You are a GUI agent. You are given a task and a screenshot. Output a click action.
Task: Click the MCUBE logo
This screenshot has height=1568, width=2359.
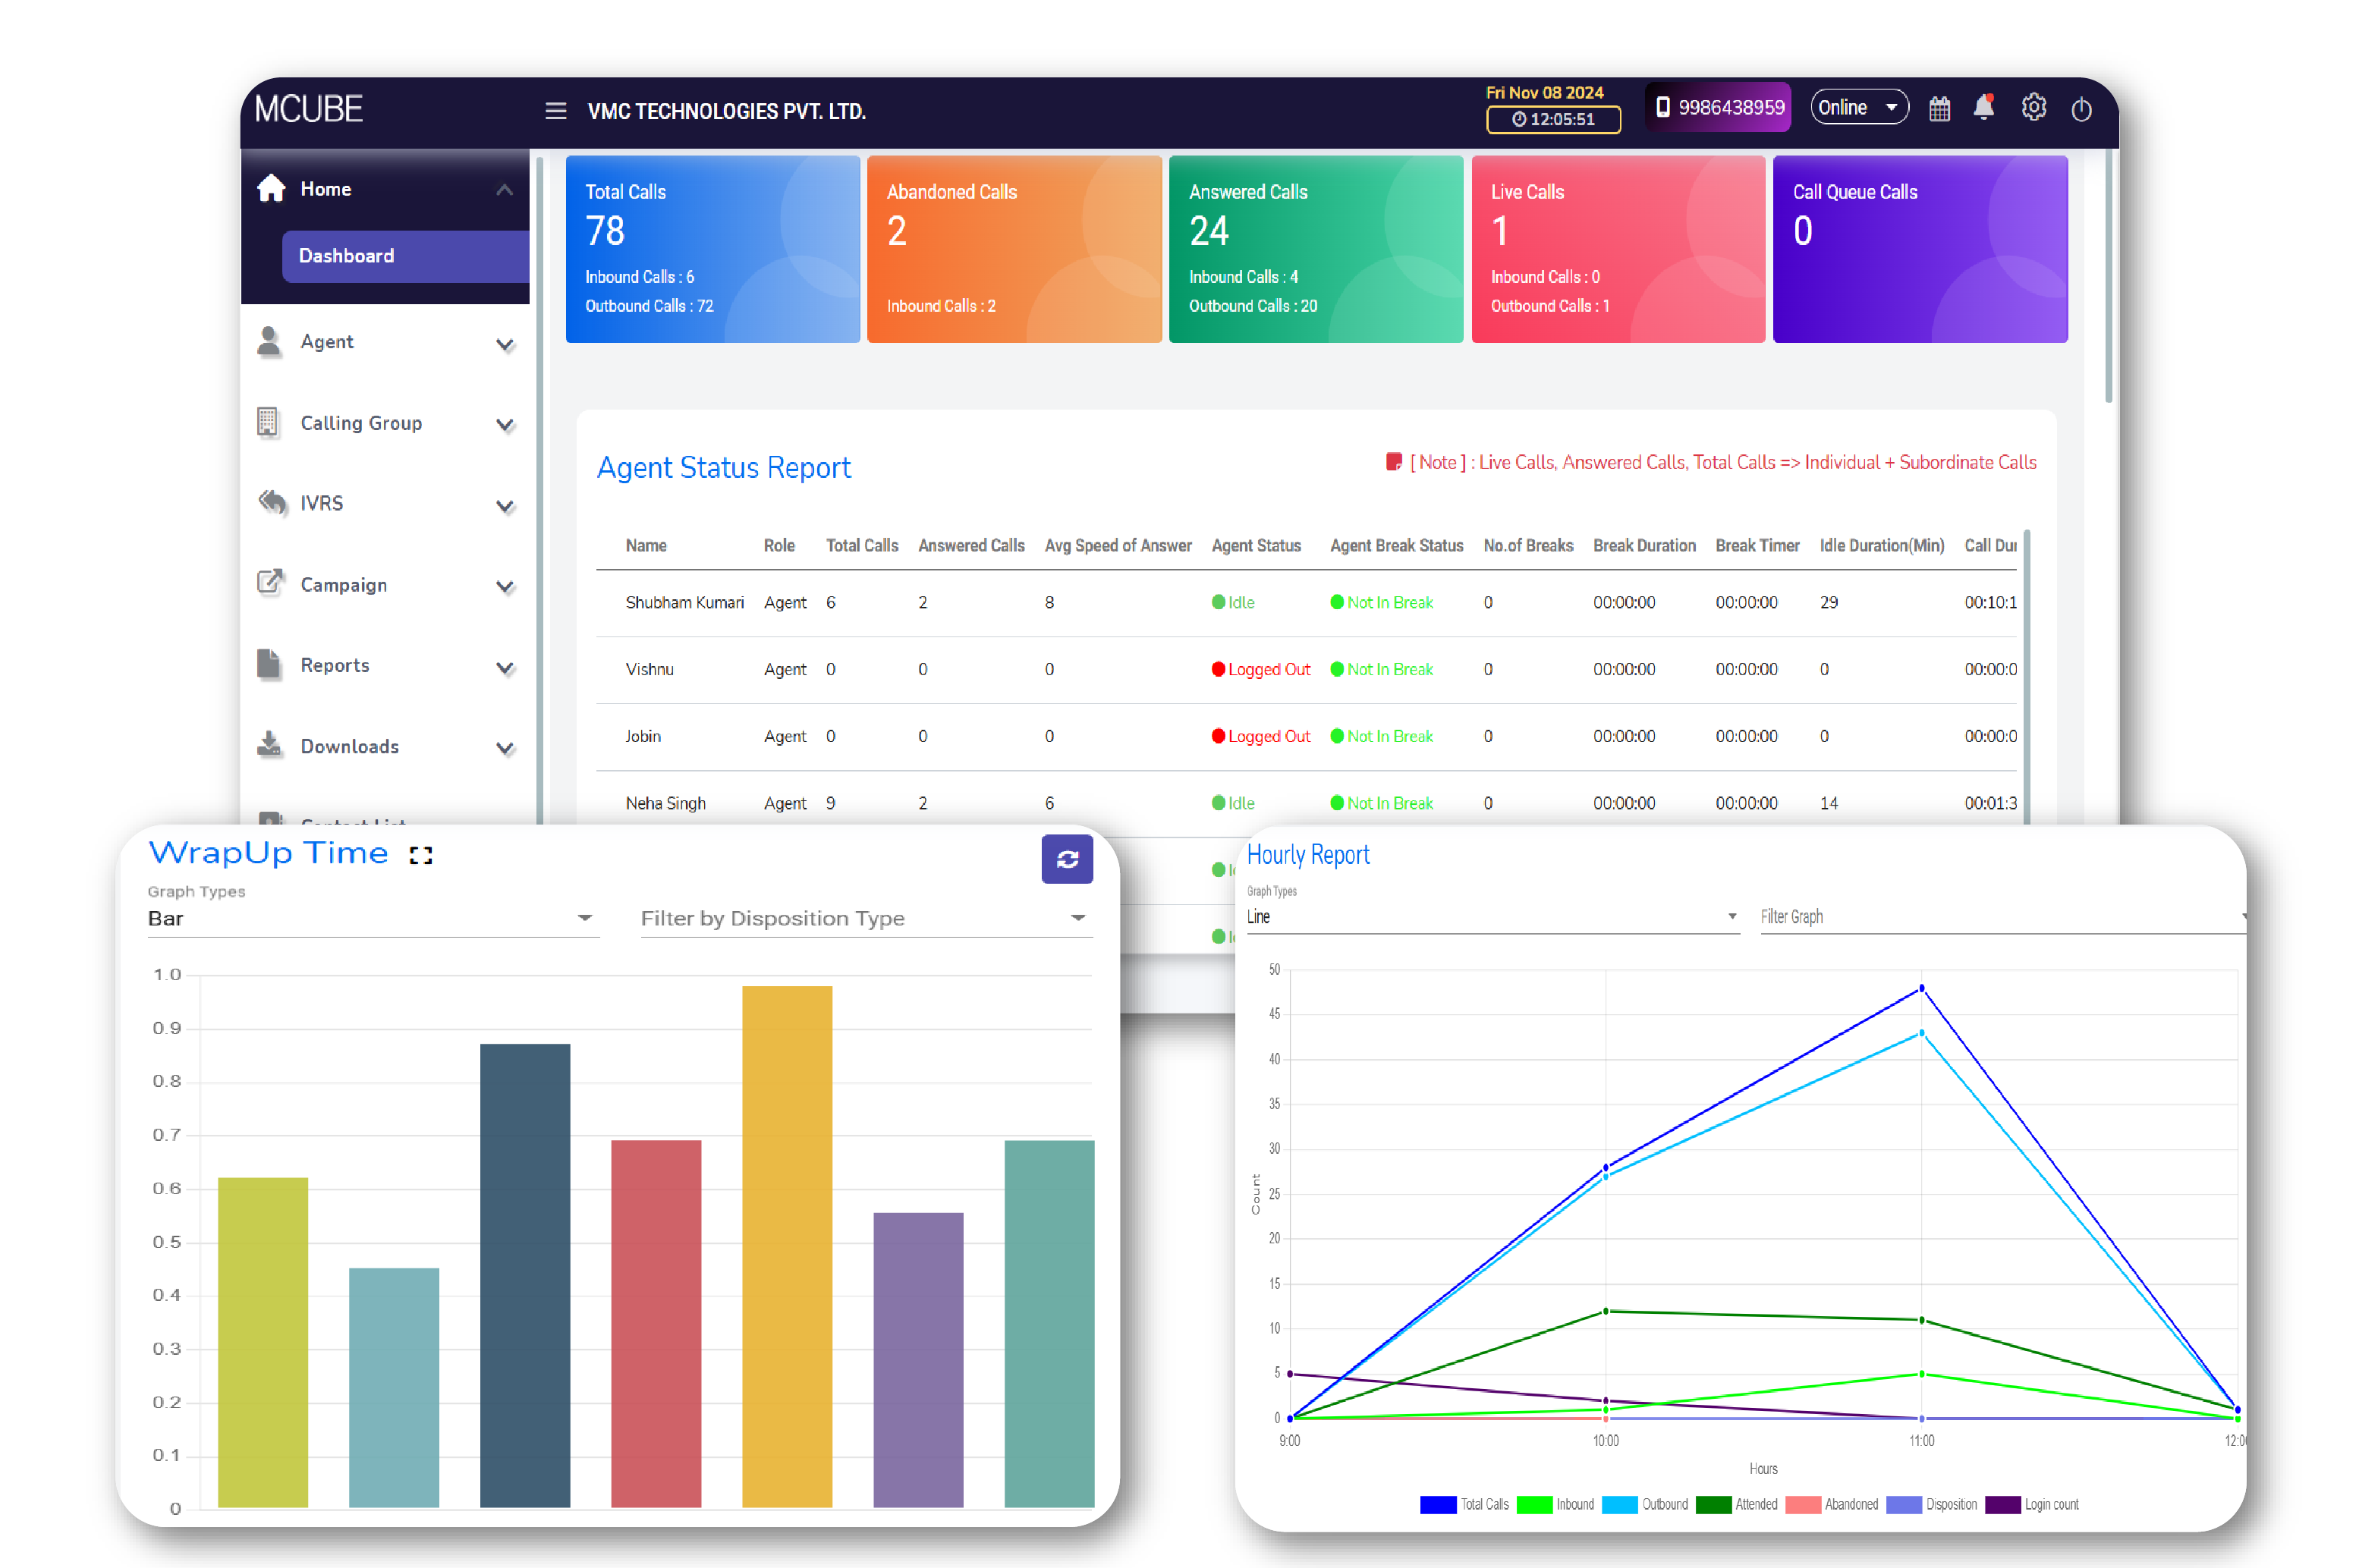pos(308,108)
